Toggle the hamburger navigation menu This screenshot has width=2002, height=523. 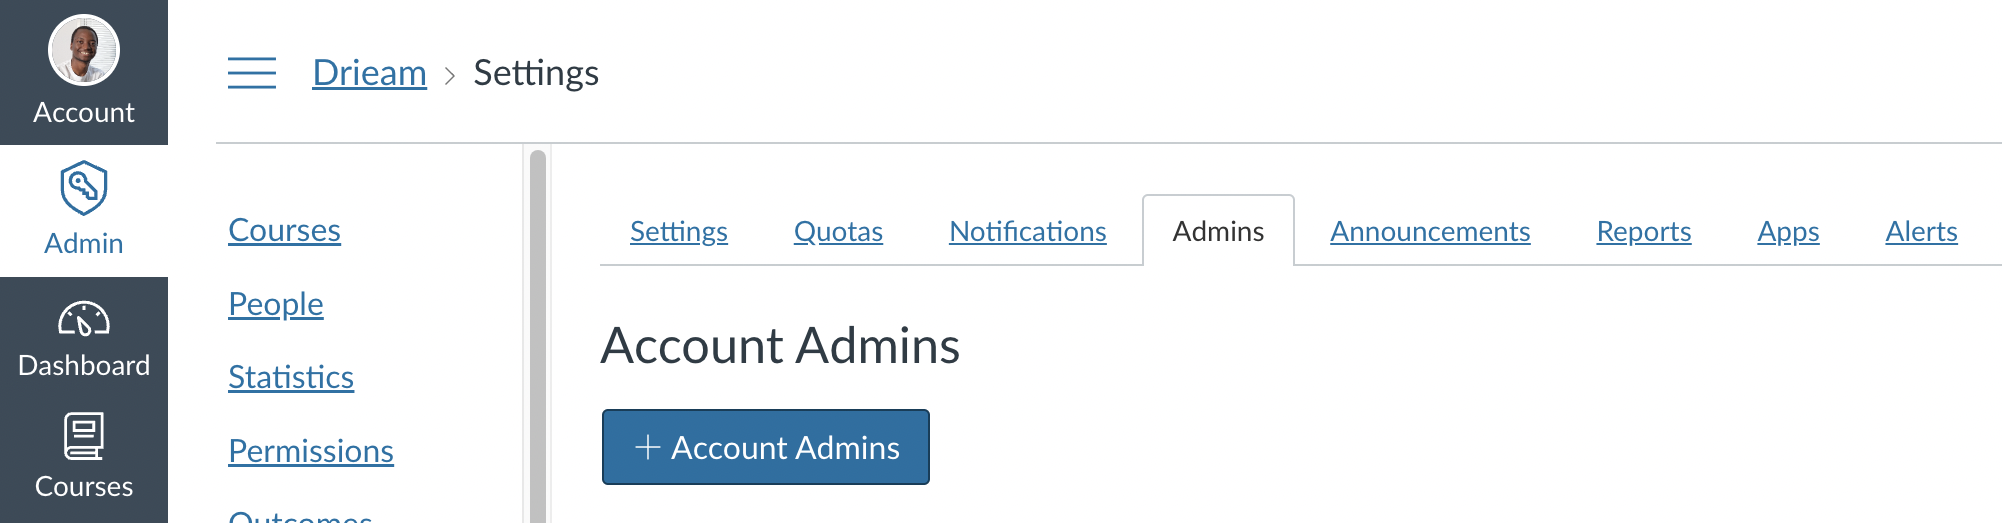click(252, 73)
